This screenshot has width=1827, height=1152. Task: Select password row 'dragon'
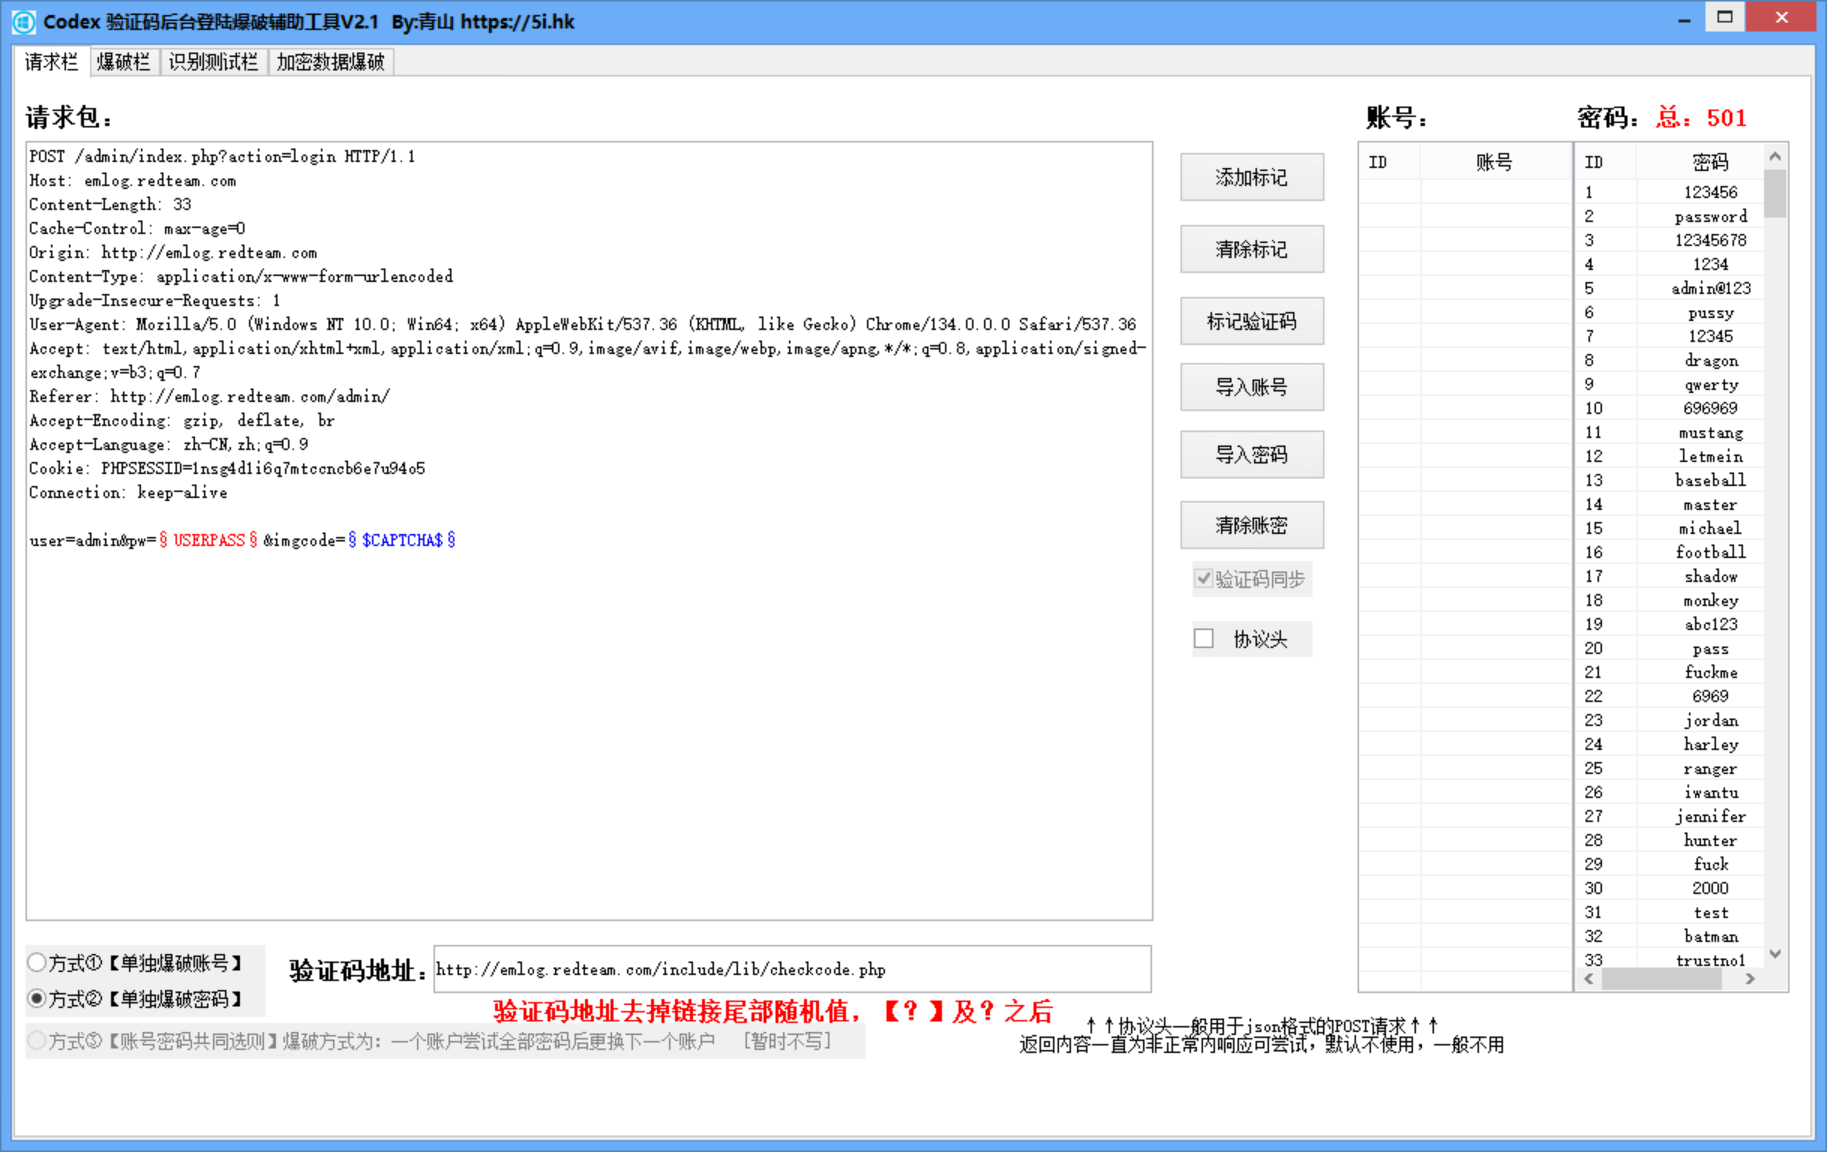1670,360
